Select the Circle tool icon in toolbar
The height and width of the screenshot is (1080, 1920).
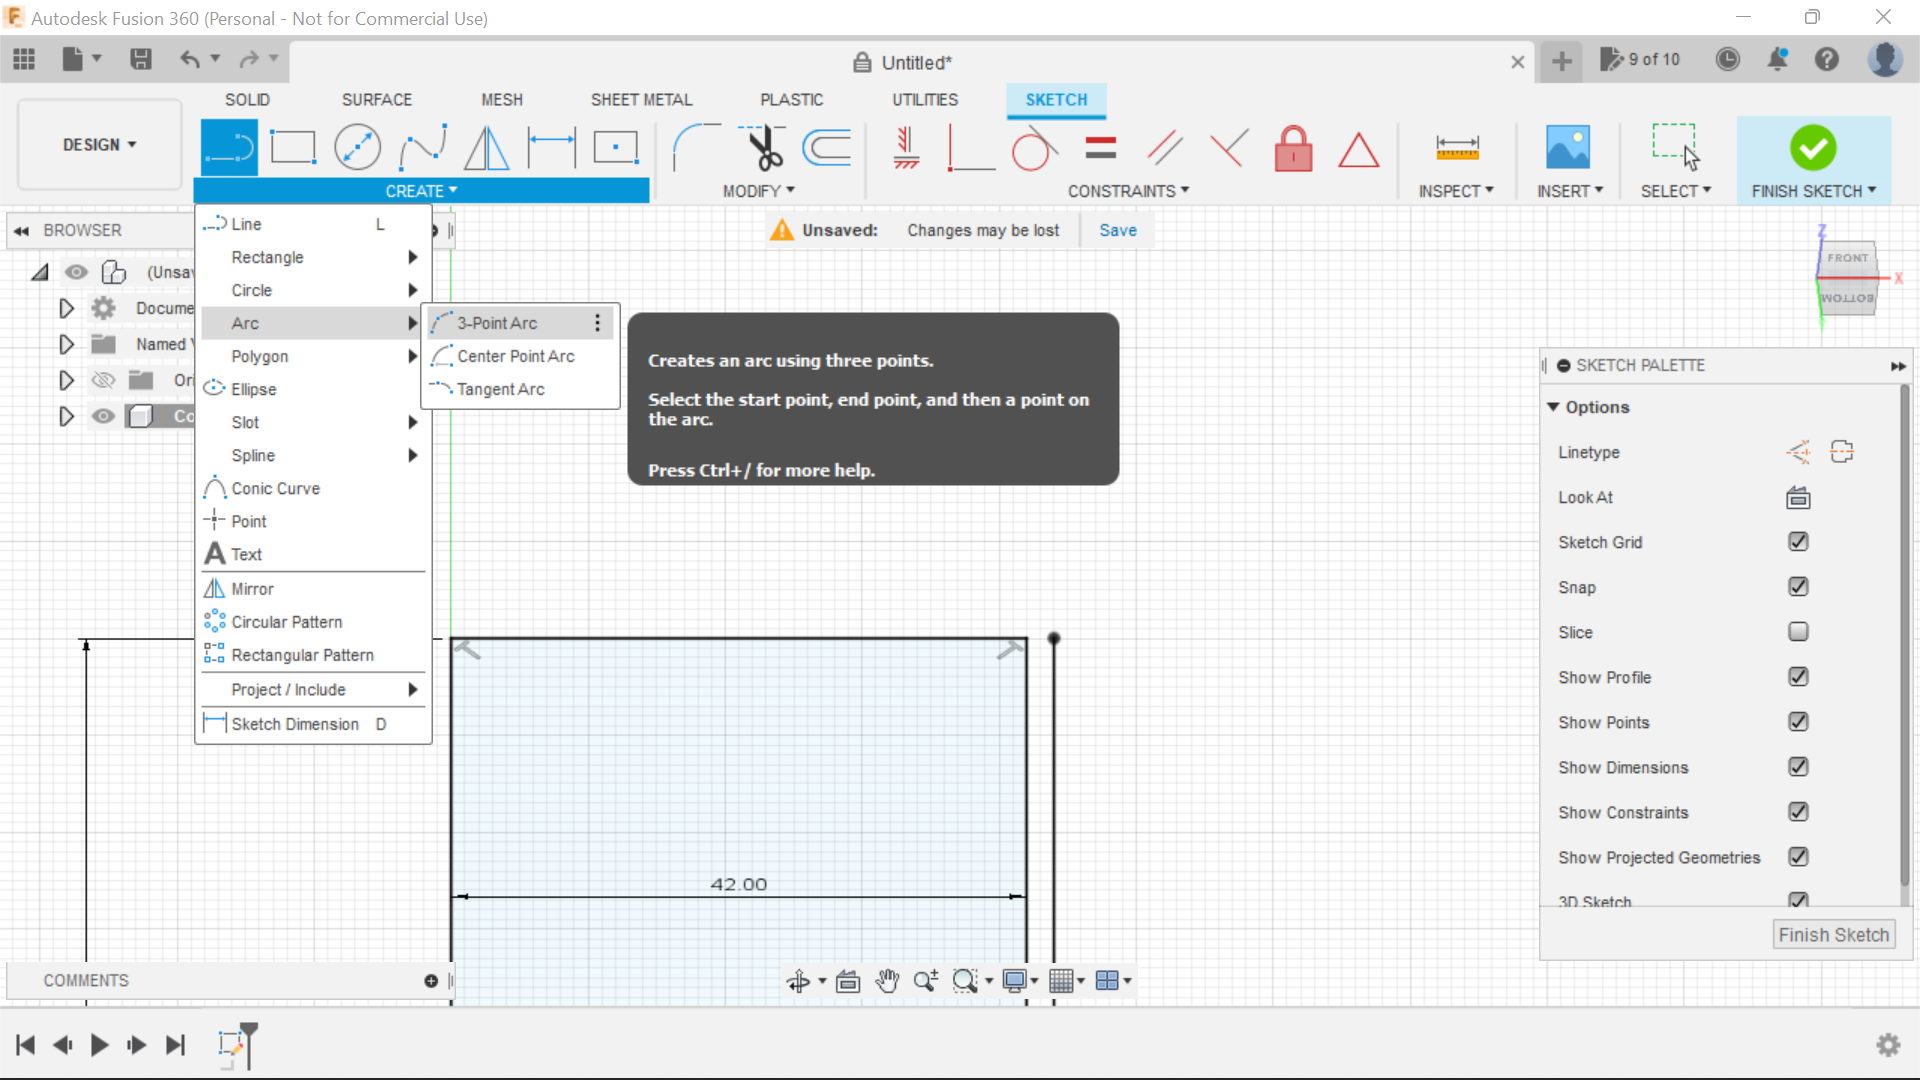[357, 148]
